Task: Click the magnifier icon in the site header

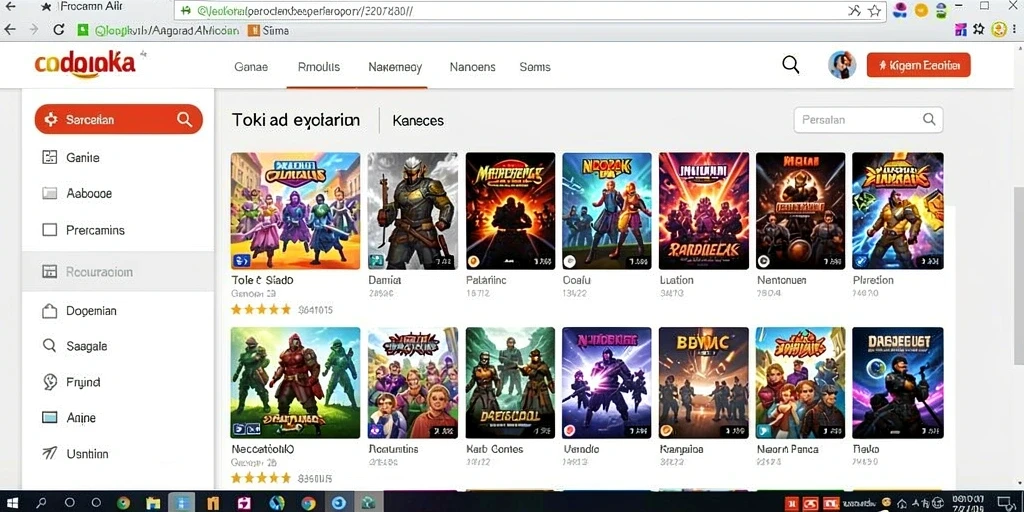Action: tap(791, 65)
